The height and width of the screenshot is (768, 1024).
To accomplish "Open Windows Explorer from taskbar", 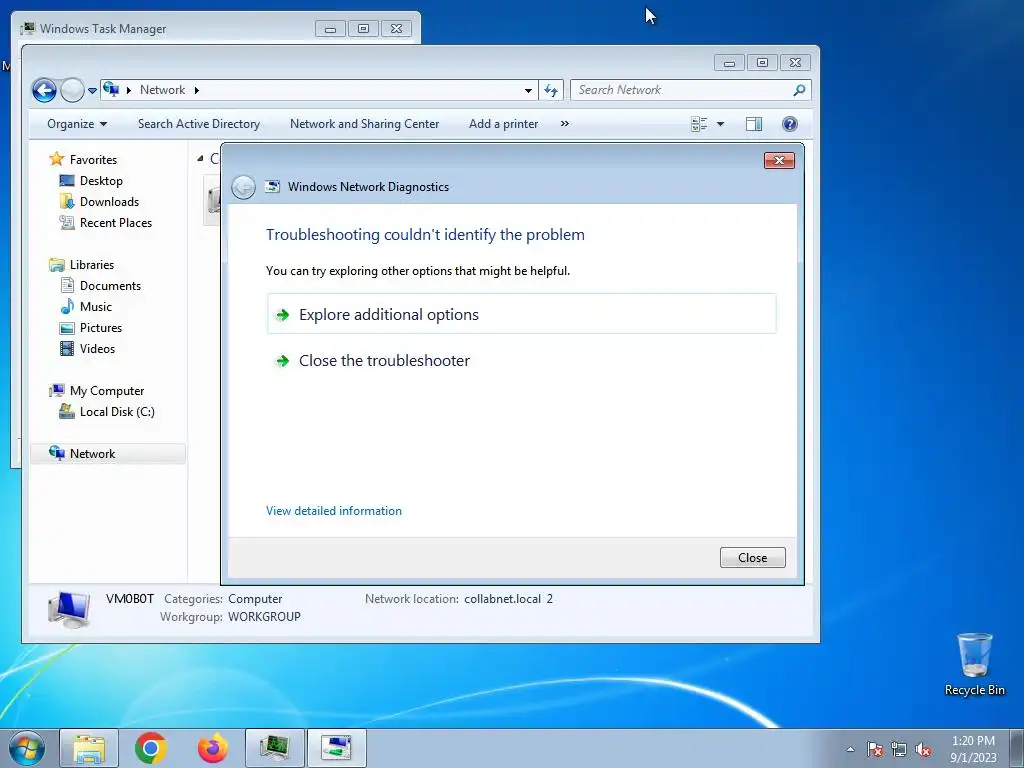I will (x=89, y=748).
